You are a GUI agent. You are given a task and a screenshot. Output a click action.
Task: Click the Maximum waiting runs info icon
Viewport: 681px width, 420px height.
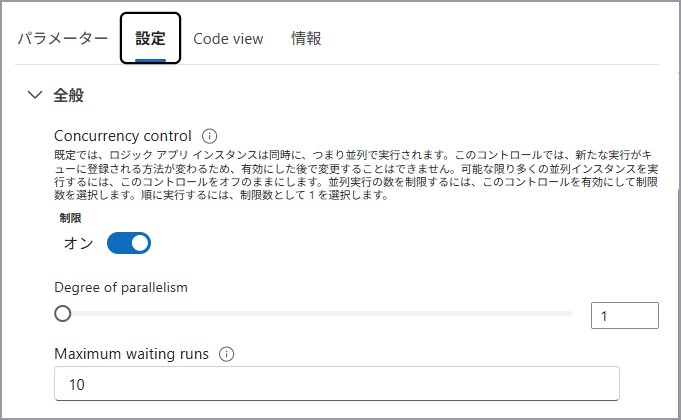(x=226, y=354)
